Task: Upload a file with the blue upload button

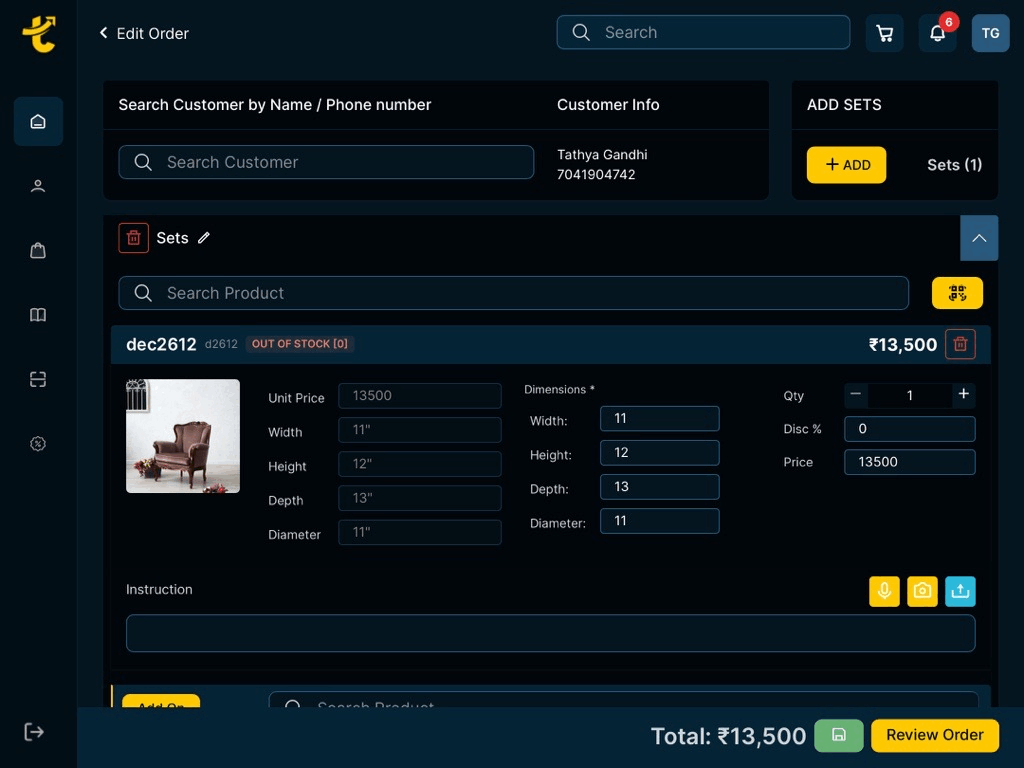Action: point(960,591)
